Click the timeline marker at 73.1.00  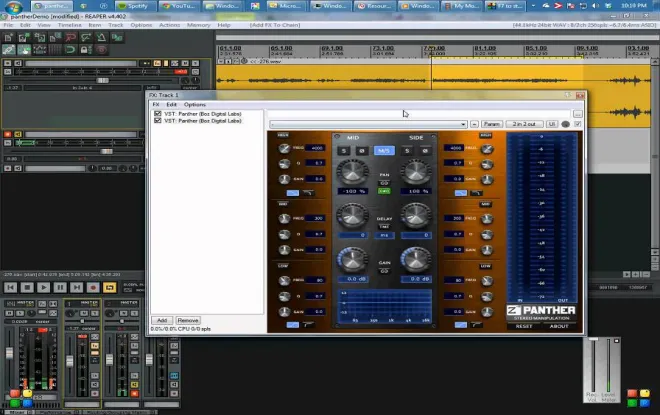383,51
